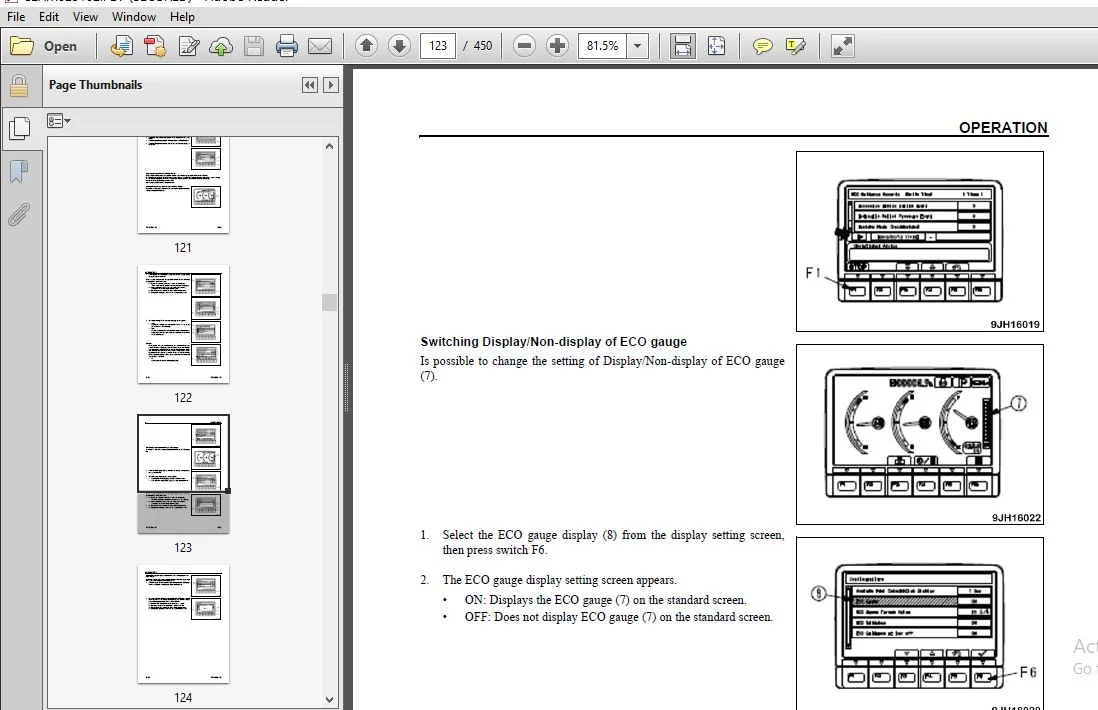Toggle the Page Thumbnails panel icon
Viewport: 1098px width, 710px height.
pyautogui.click(x=20, y=128)
